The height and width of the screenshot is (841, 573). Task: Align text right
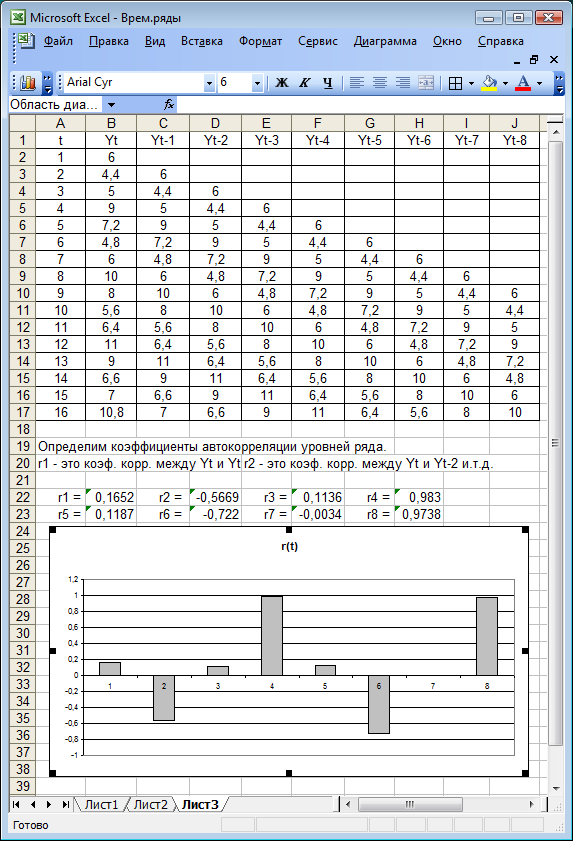(x=403, y=83)
